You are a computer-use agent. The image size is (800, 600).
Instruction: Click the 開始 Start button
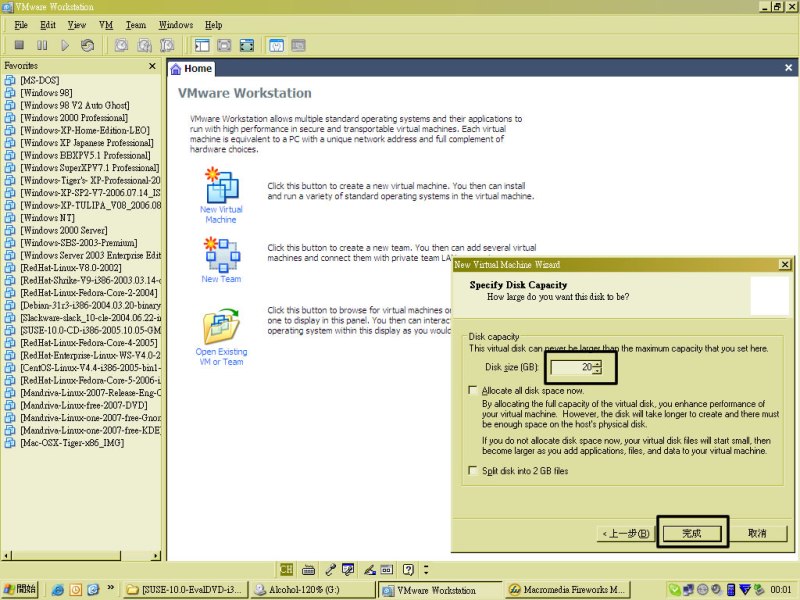(20, 589)
